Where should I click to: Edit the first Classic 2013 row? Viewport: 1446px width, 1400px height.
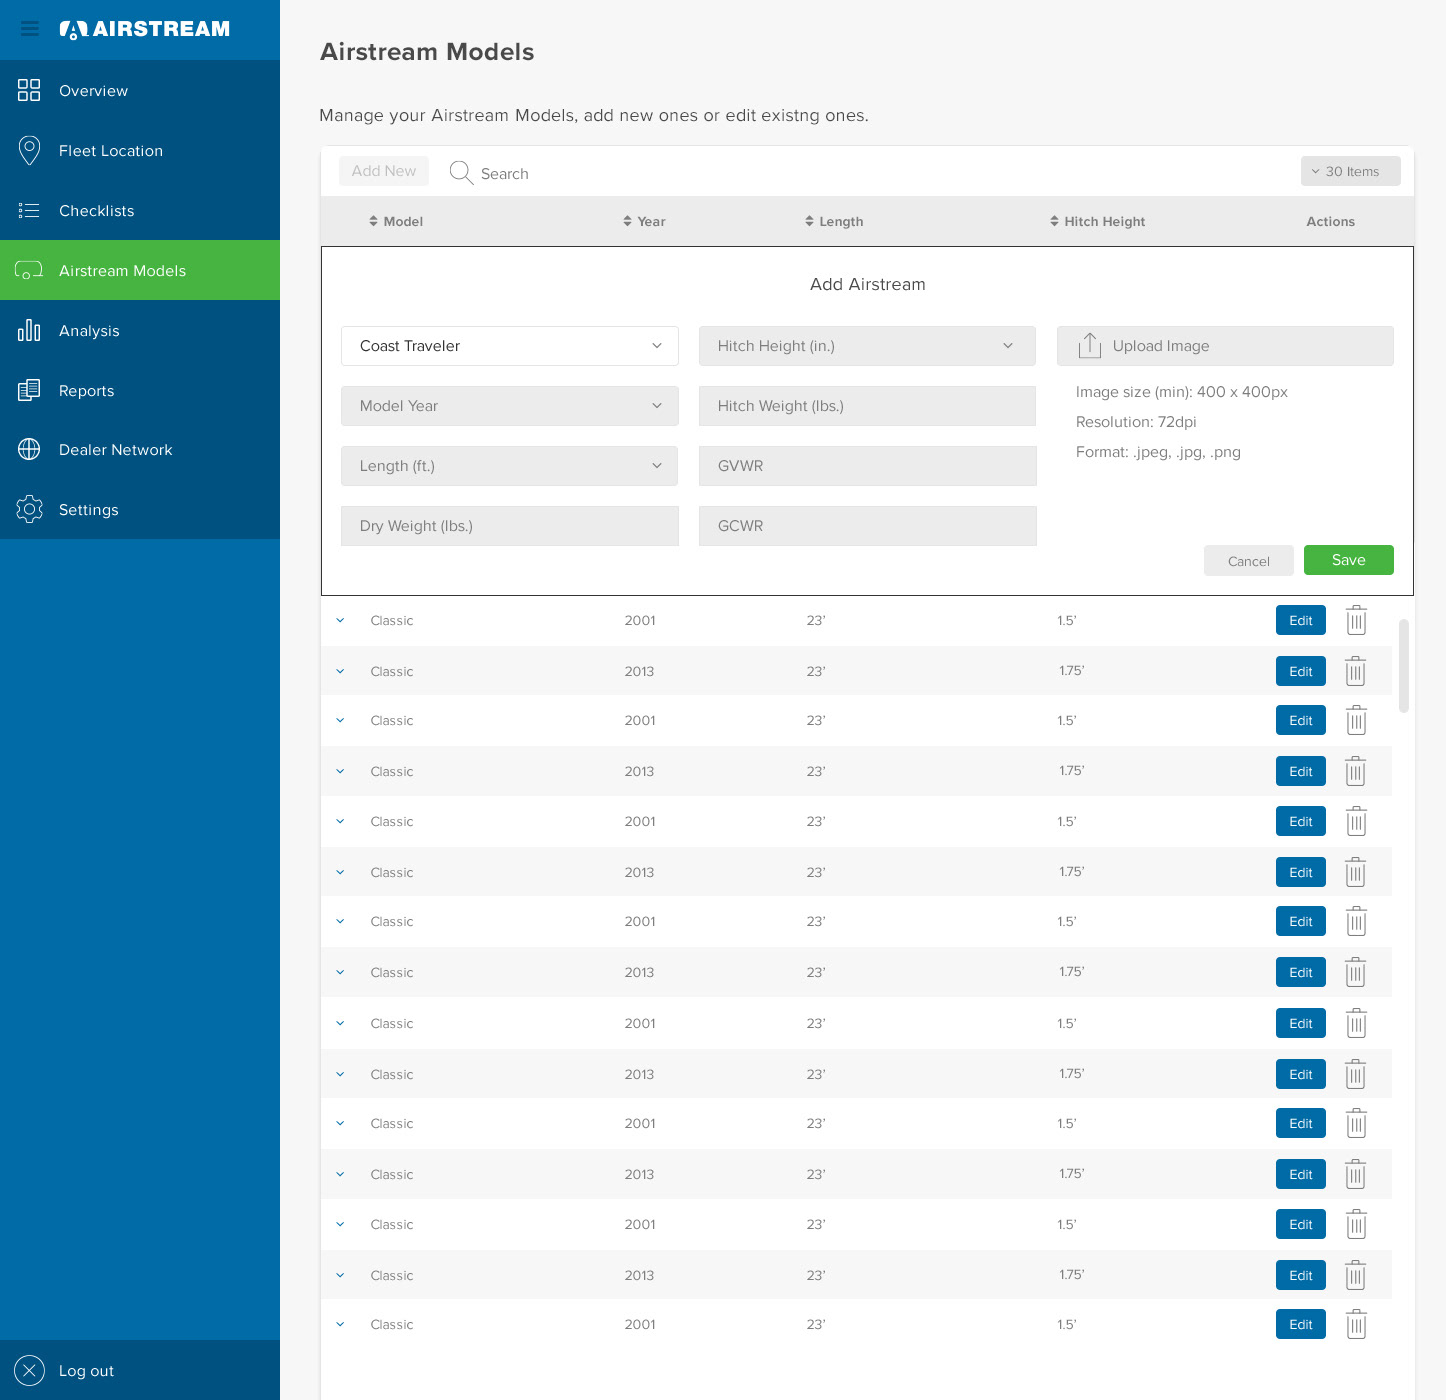point(1301,671)
